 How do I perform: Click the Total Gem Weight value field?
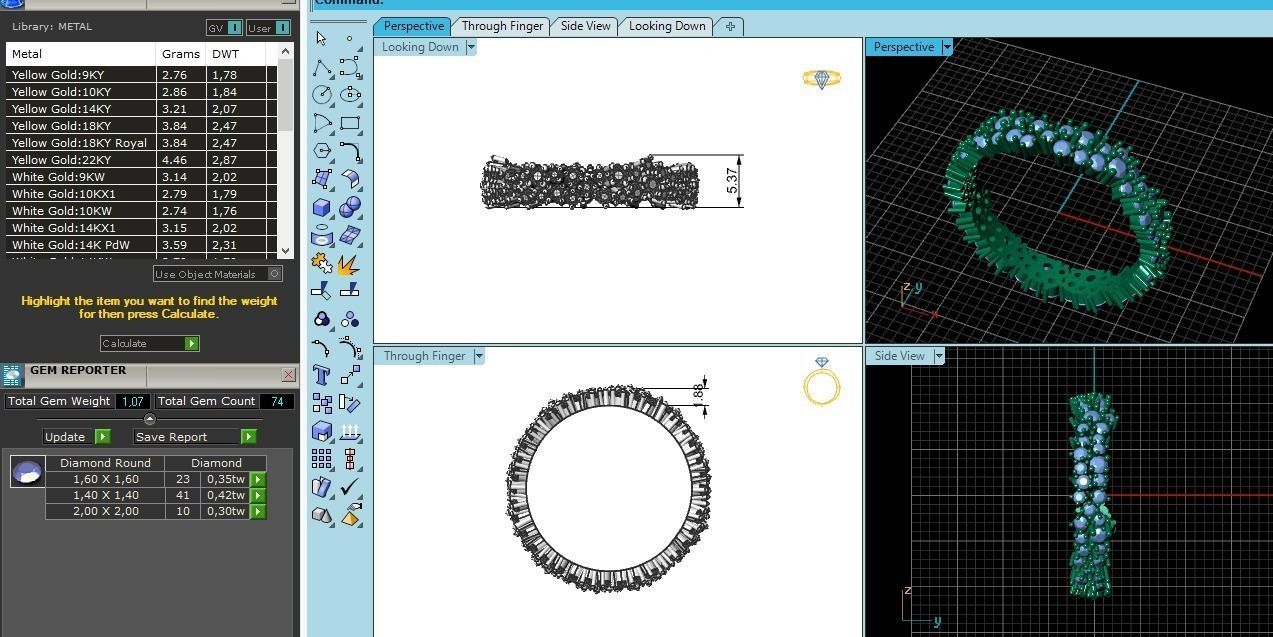(132, 401)
